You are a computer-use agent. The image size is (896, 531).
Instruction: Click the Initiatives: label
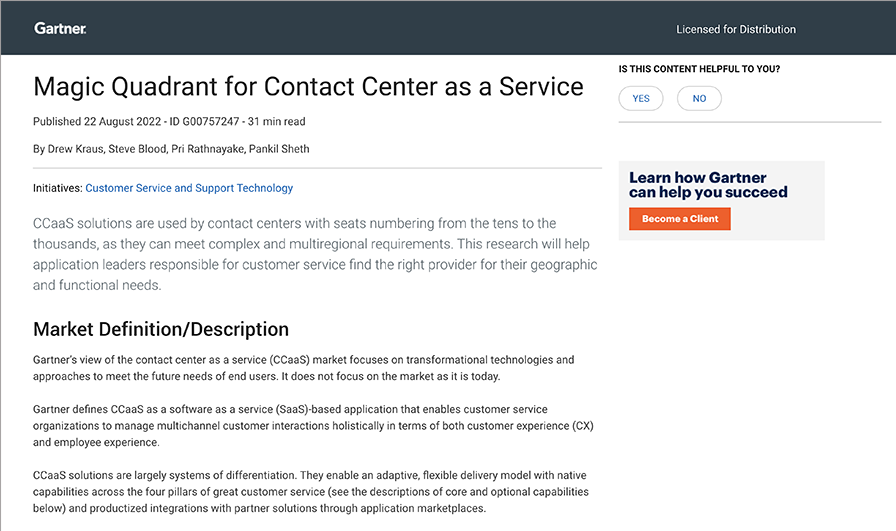click(x=58, y=188)
